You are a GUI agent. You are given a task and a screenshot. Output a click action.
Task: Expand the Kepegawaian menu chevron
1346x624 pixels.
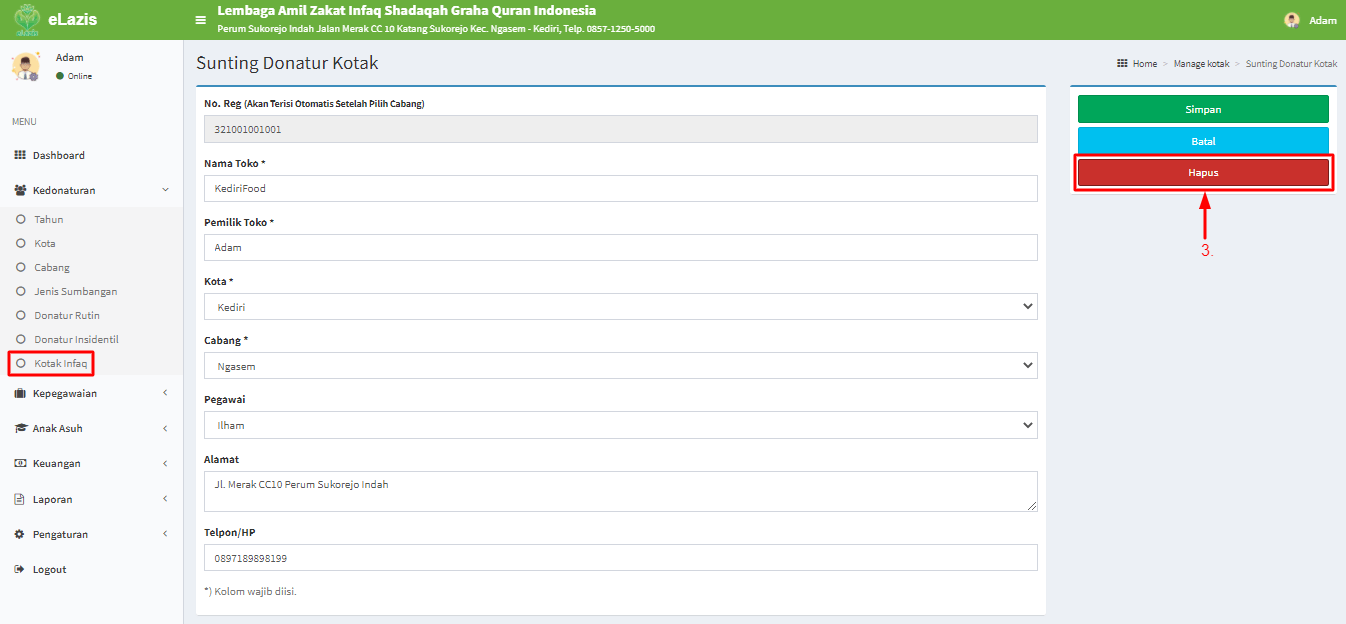(x=165, y=393)
